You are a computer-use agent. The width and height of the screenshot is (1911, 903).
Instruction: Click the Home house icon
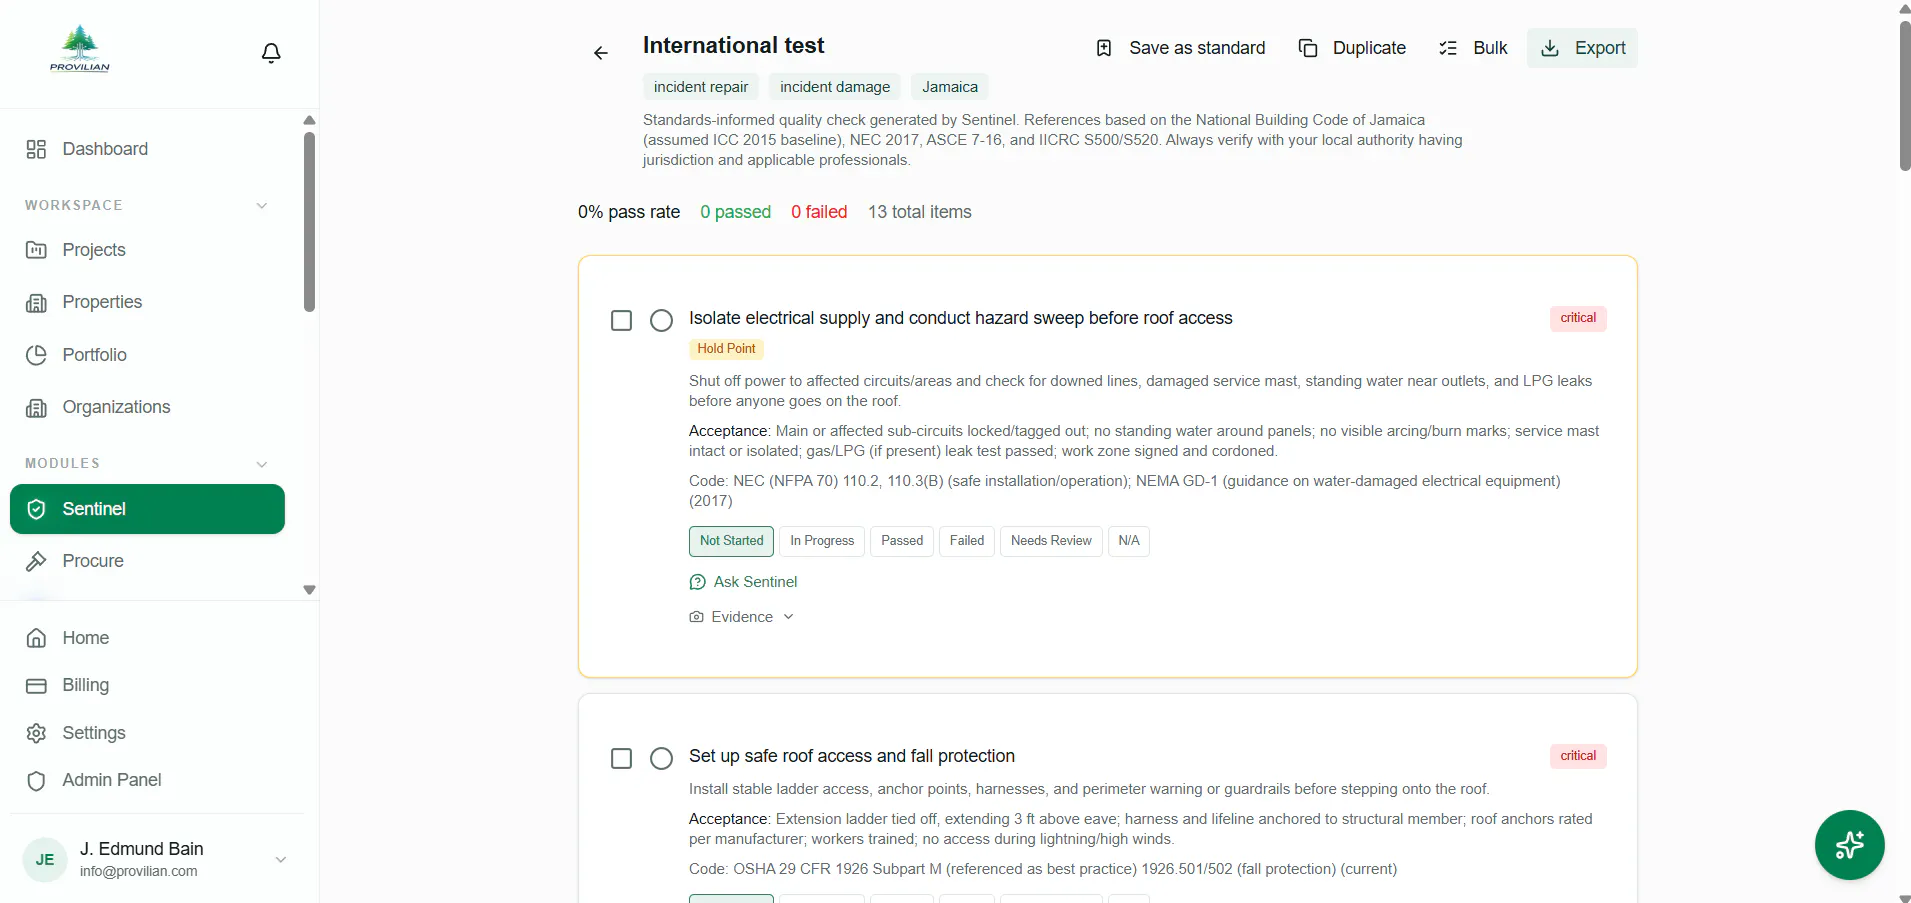[x=36, y=638]
